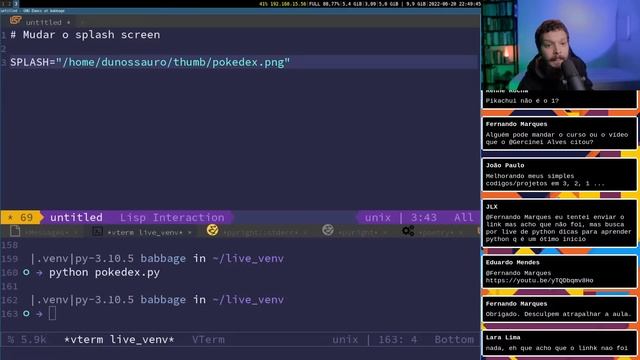Switch to the untitled tab

point(43,22)
